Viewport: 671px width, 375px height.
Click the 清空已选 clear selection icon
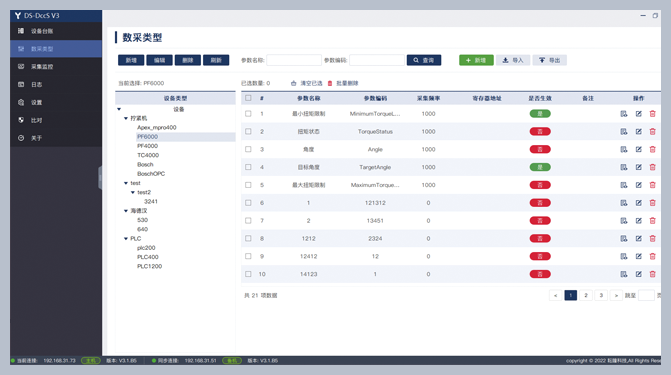tap(293, 83)
